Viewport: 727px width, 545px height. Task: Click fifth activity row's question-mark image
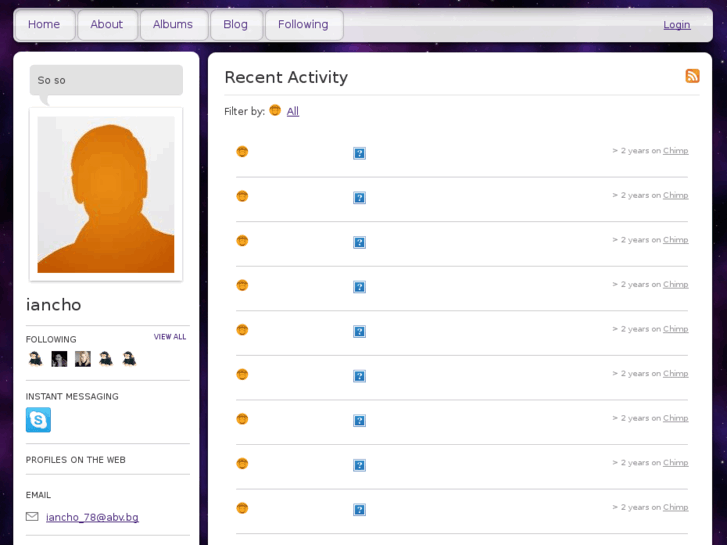click(x=359, y=332)
